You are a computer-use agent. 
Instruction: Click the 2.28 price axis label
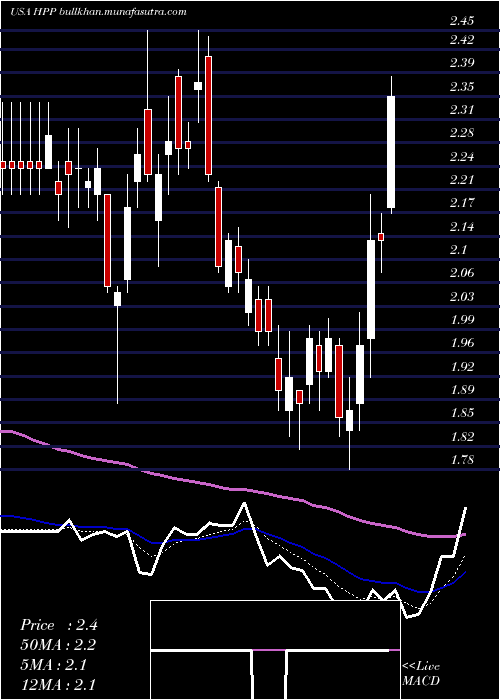(462, 133)
